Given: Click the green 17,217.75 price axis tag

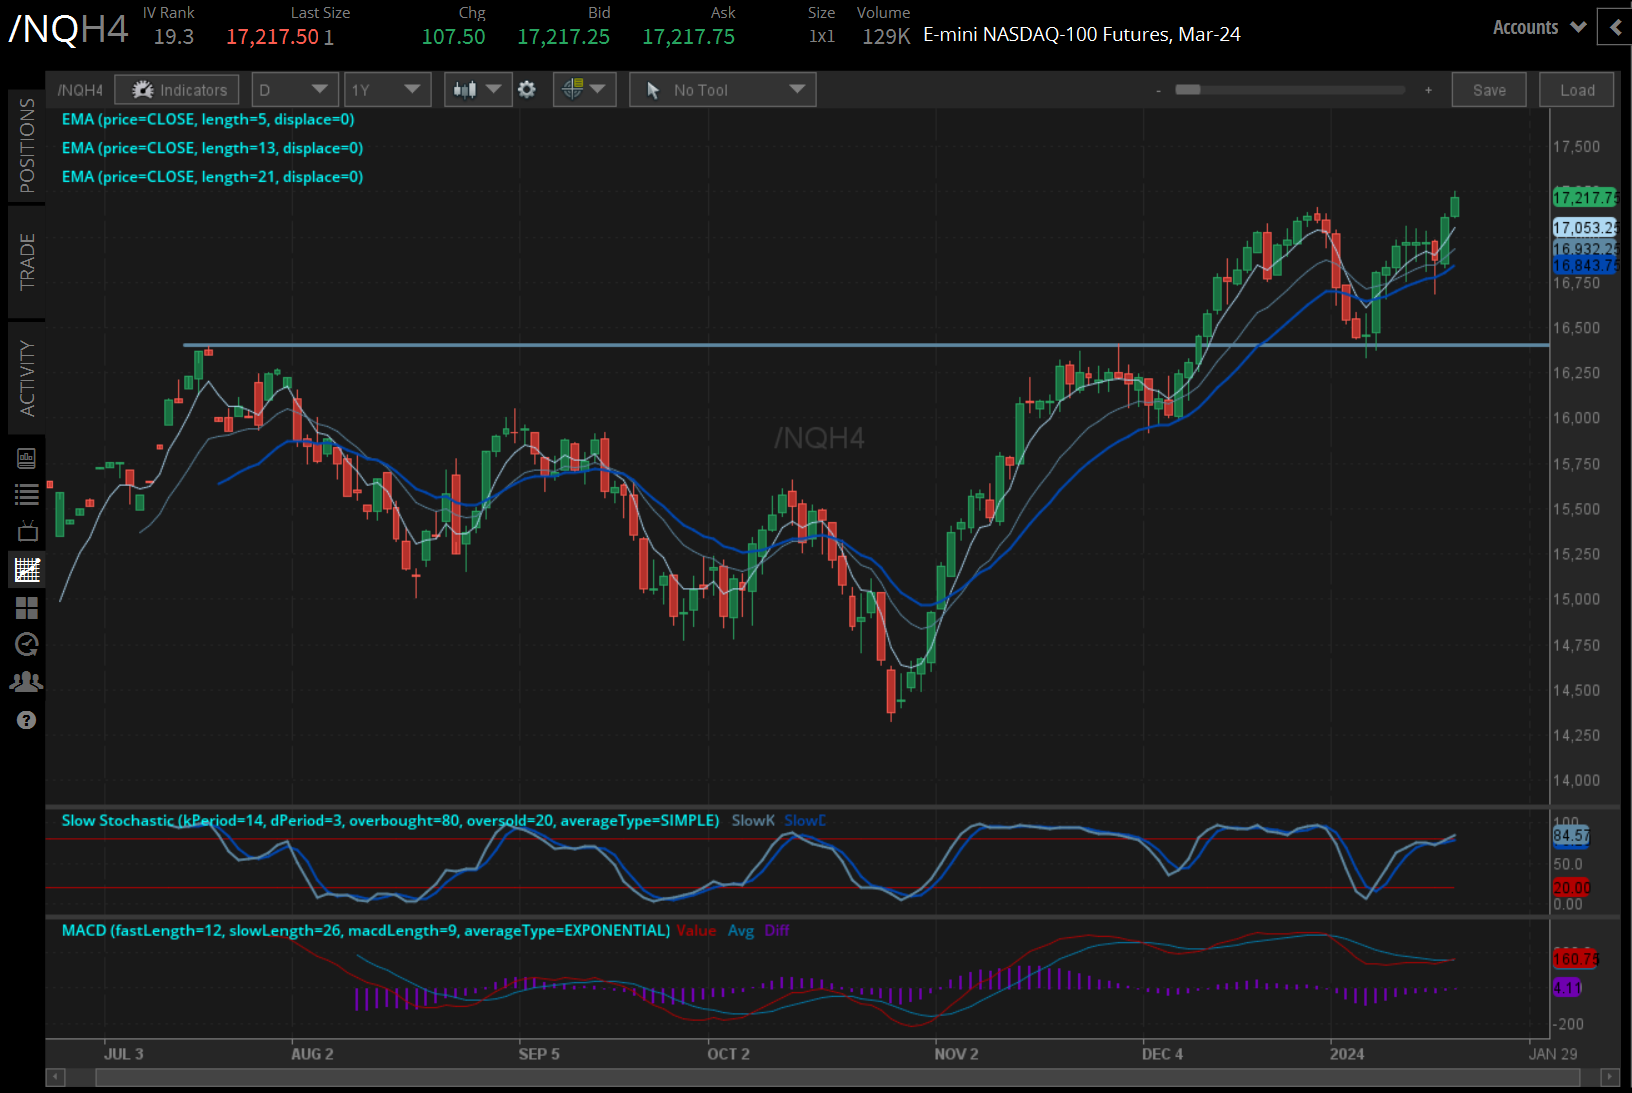Looking at the screenshot, I should tap(1585, 197).
